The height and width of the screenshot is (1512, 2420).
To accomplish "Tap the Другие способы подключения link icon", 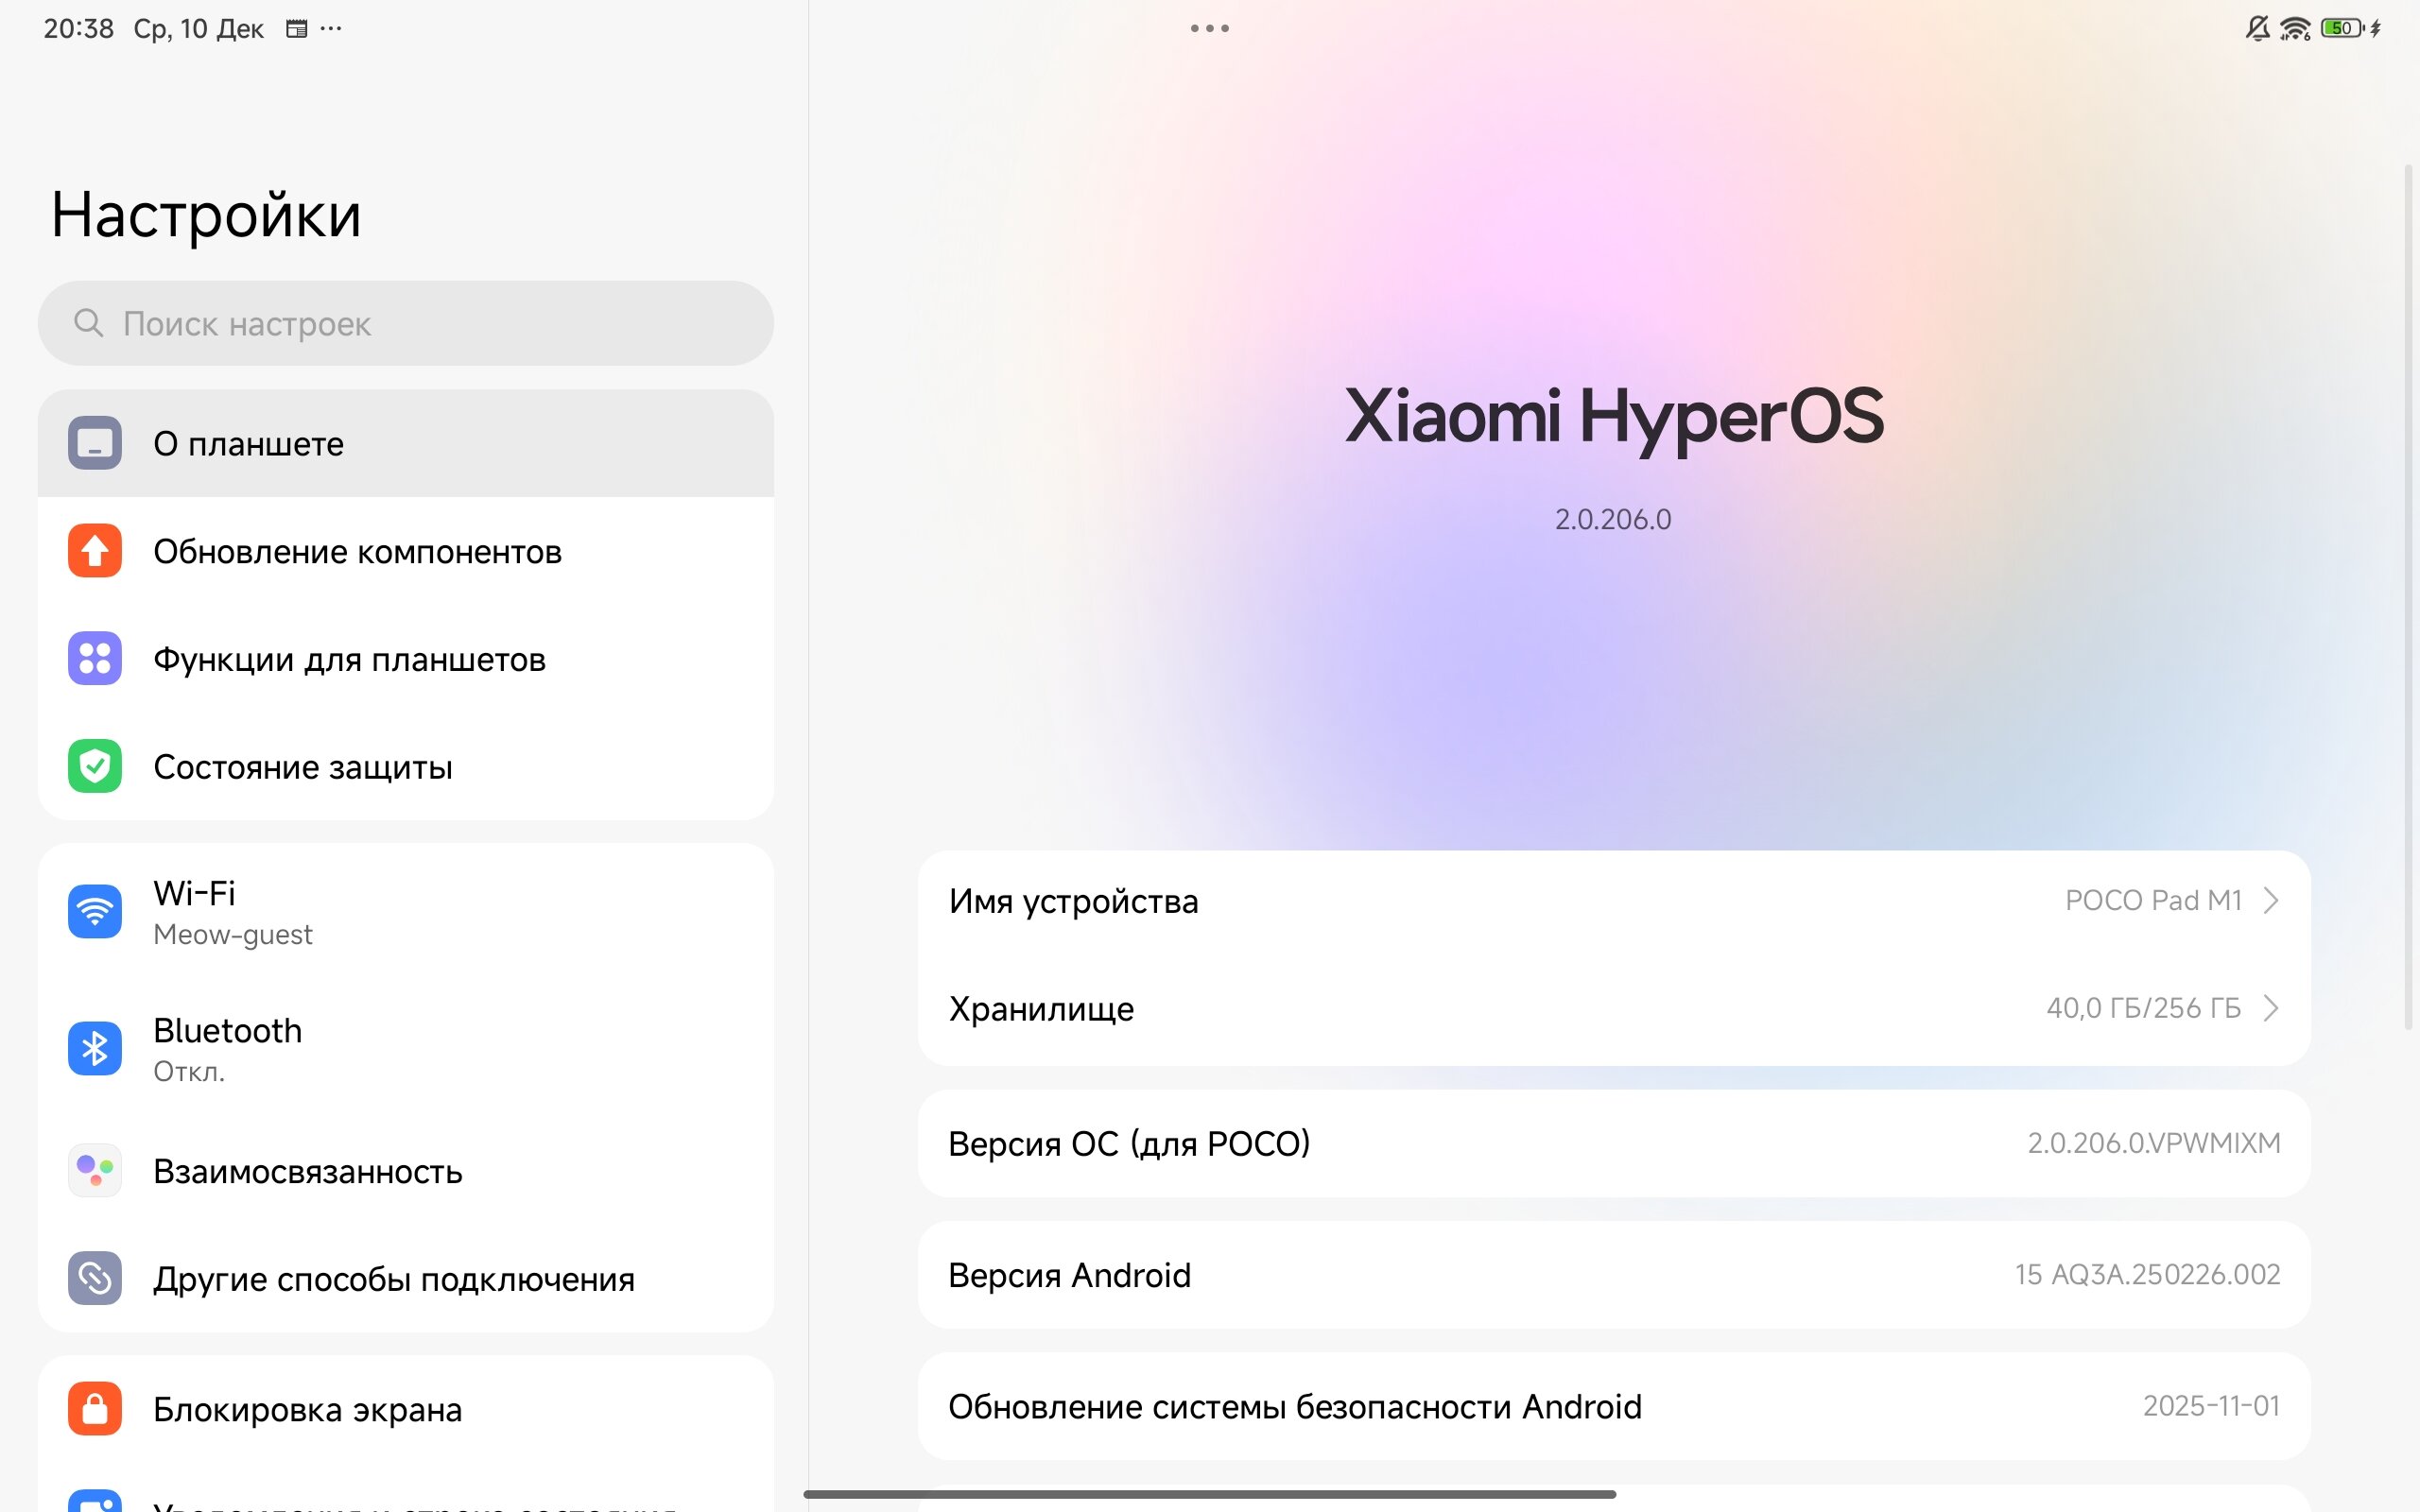I will coord(95,1279).
